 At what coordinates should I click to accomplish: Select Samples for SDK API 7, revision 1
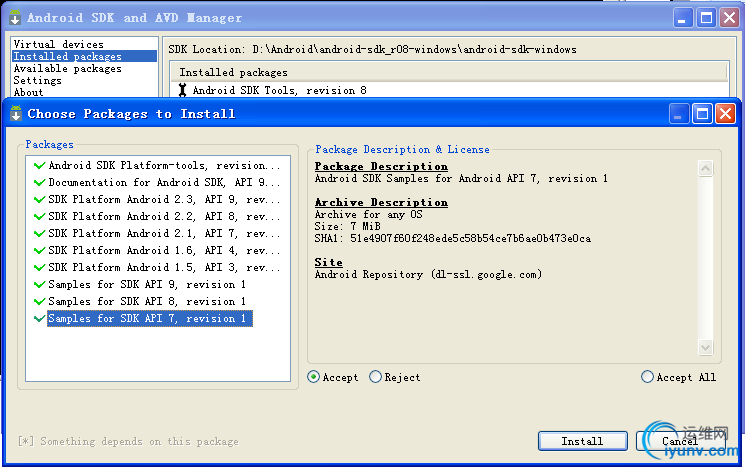(x=150, y=318)
